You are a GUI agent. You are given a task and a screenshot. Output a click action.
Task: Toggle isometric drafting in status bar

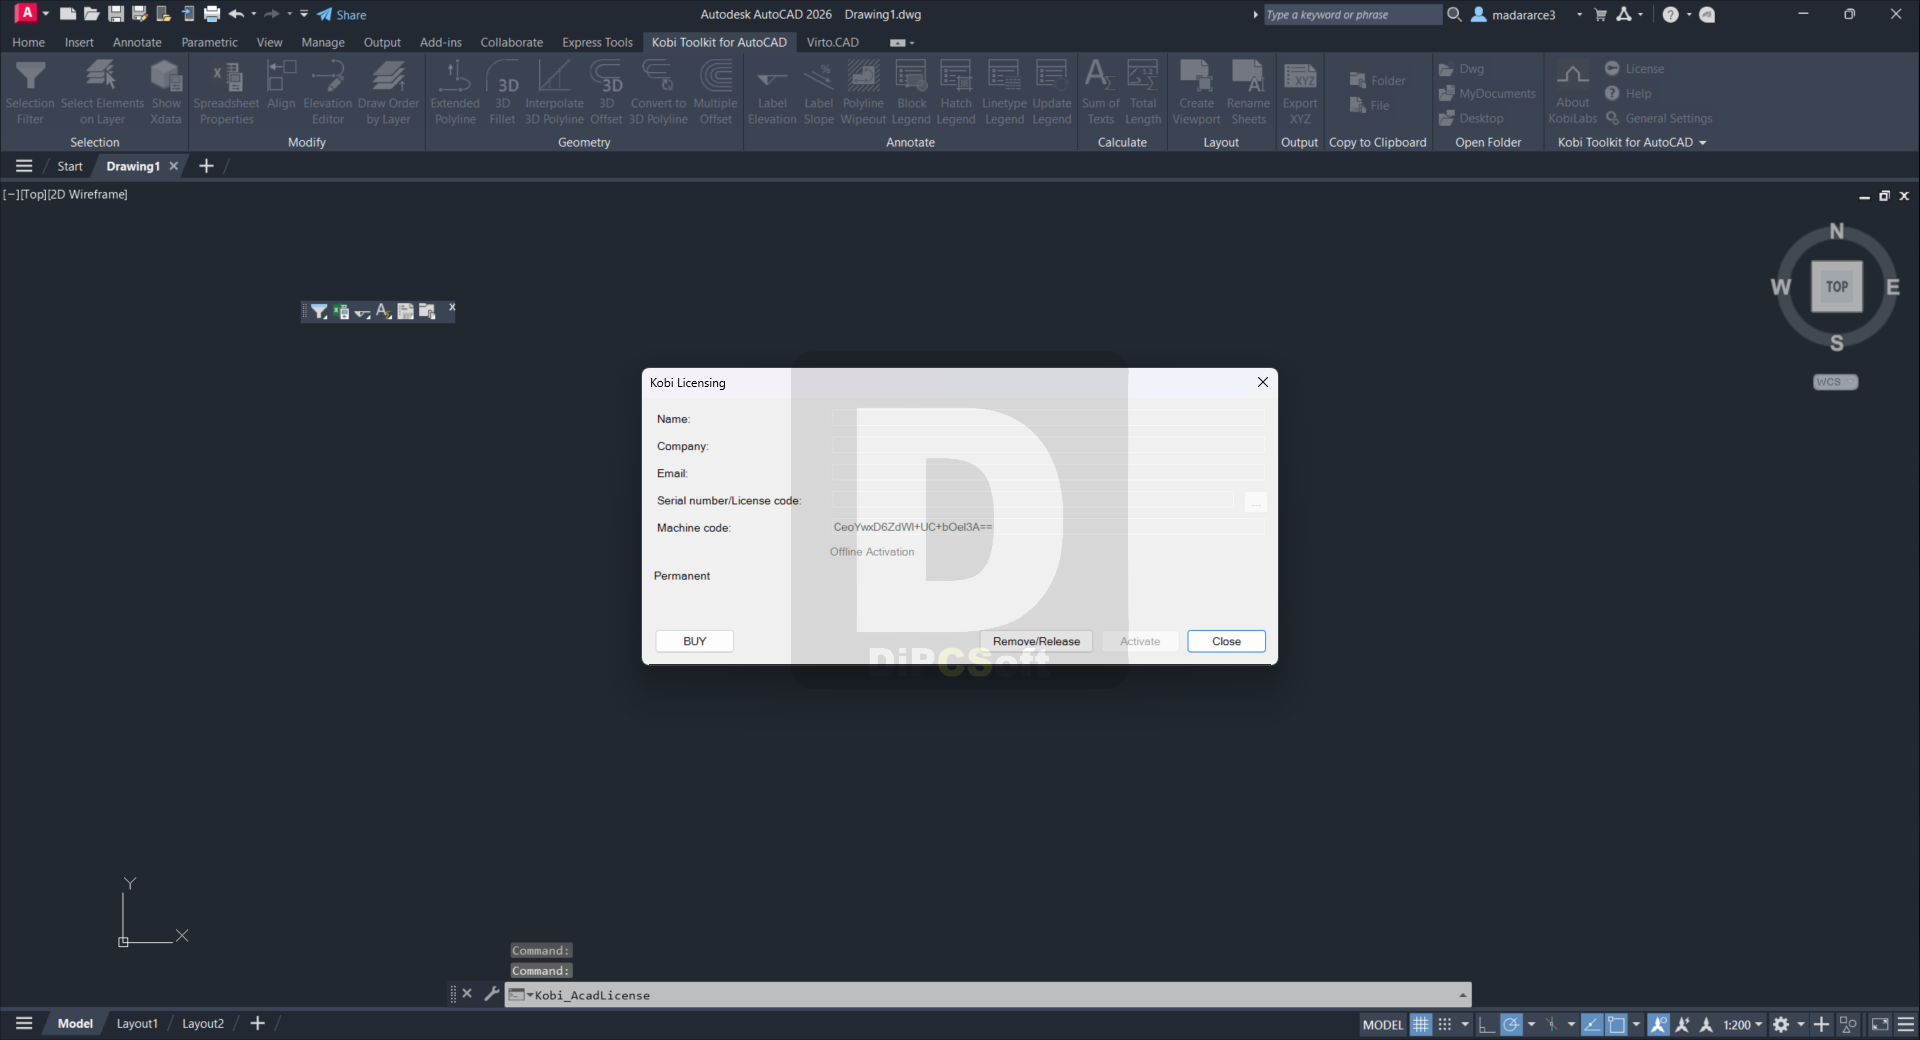coord(1551,1024)
